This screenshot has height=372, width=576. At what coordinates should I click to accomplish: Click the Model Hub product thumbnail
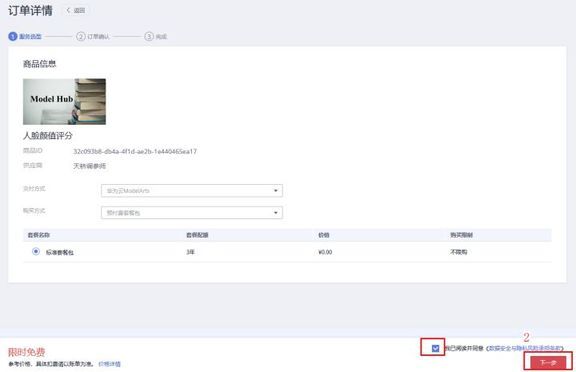pos(64,101)
